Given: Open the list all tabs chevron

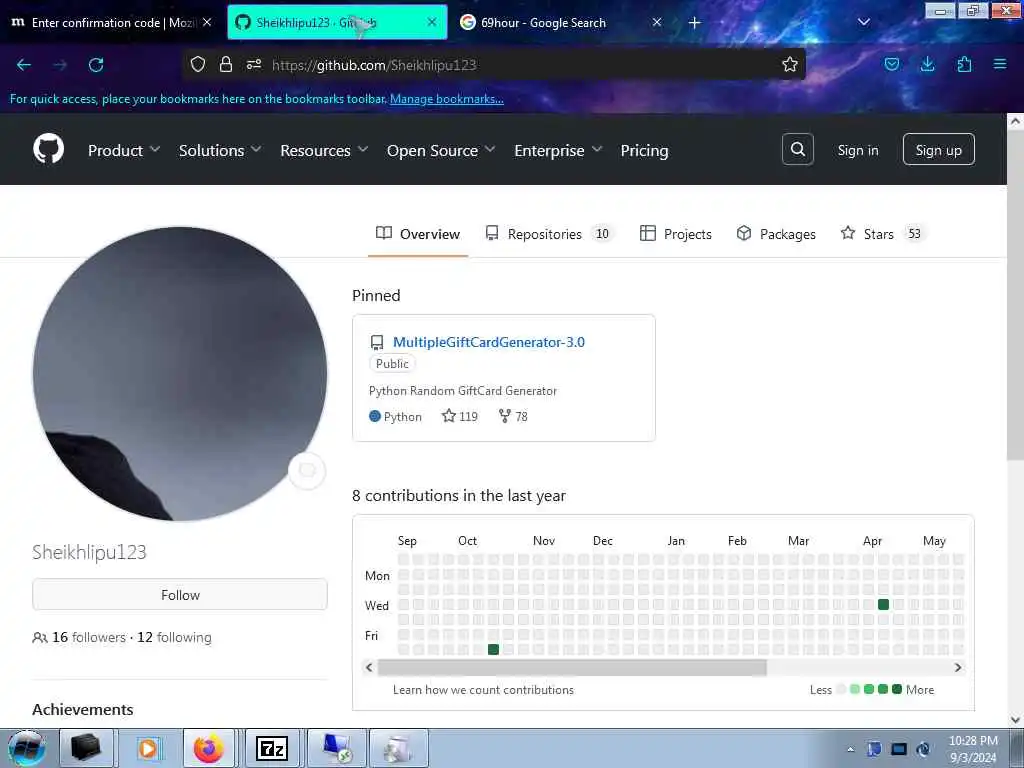Looking at the screenshot, I should 863,22.
